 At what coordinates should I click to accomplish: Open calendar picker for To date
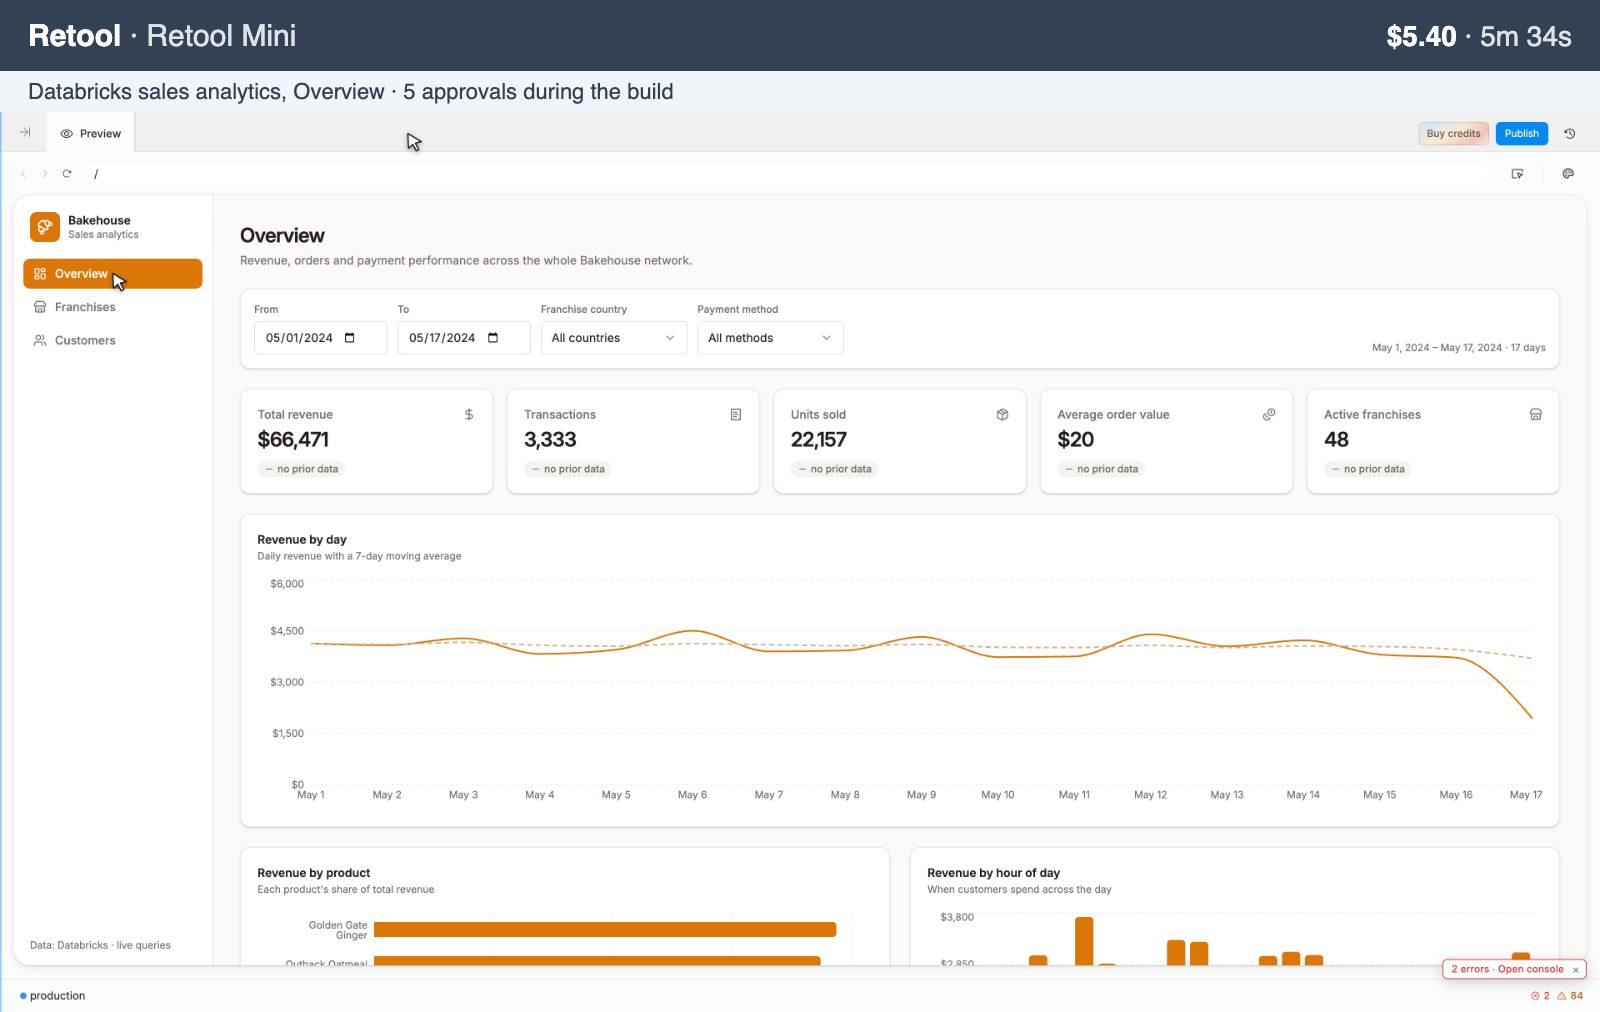click(x=493, y=338)
